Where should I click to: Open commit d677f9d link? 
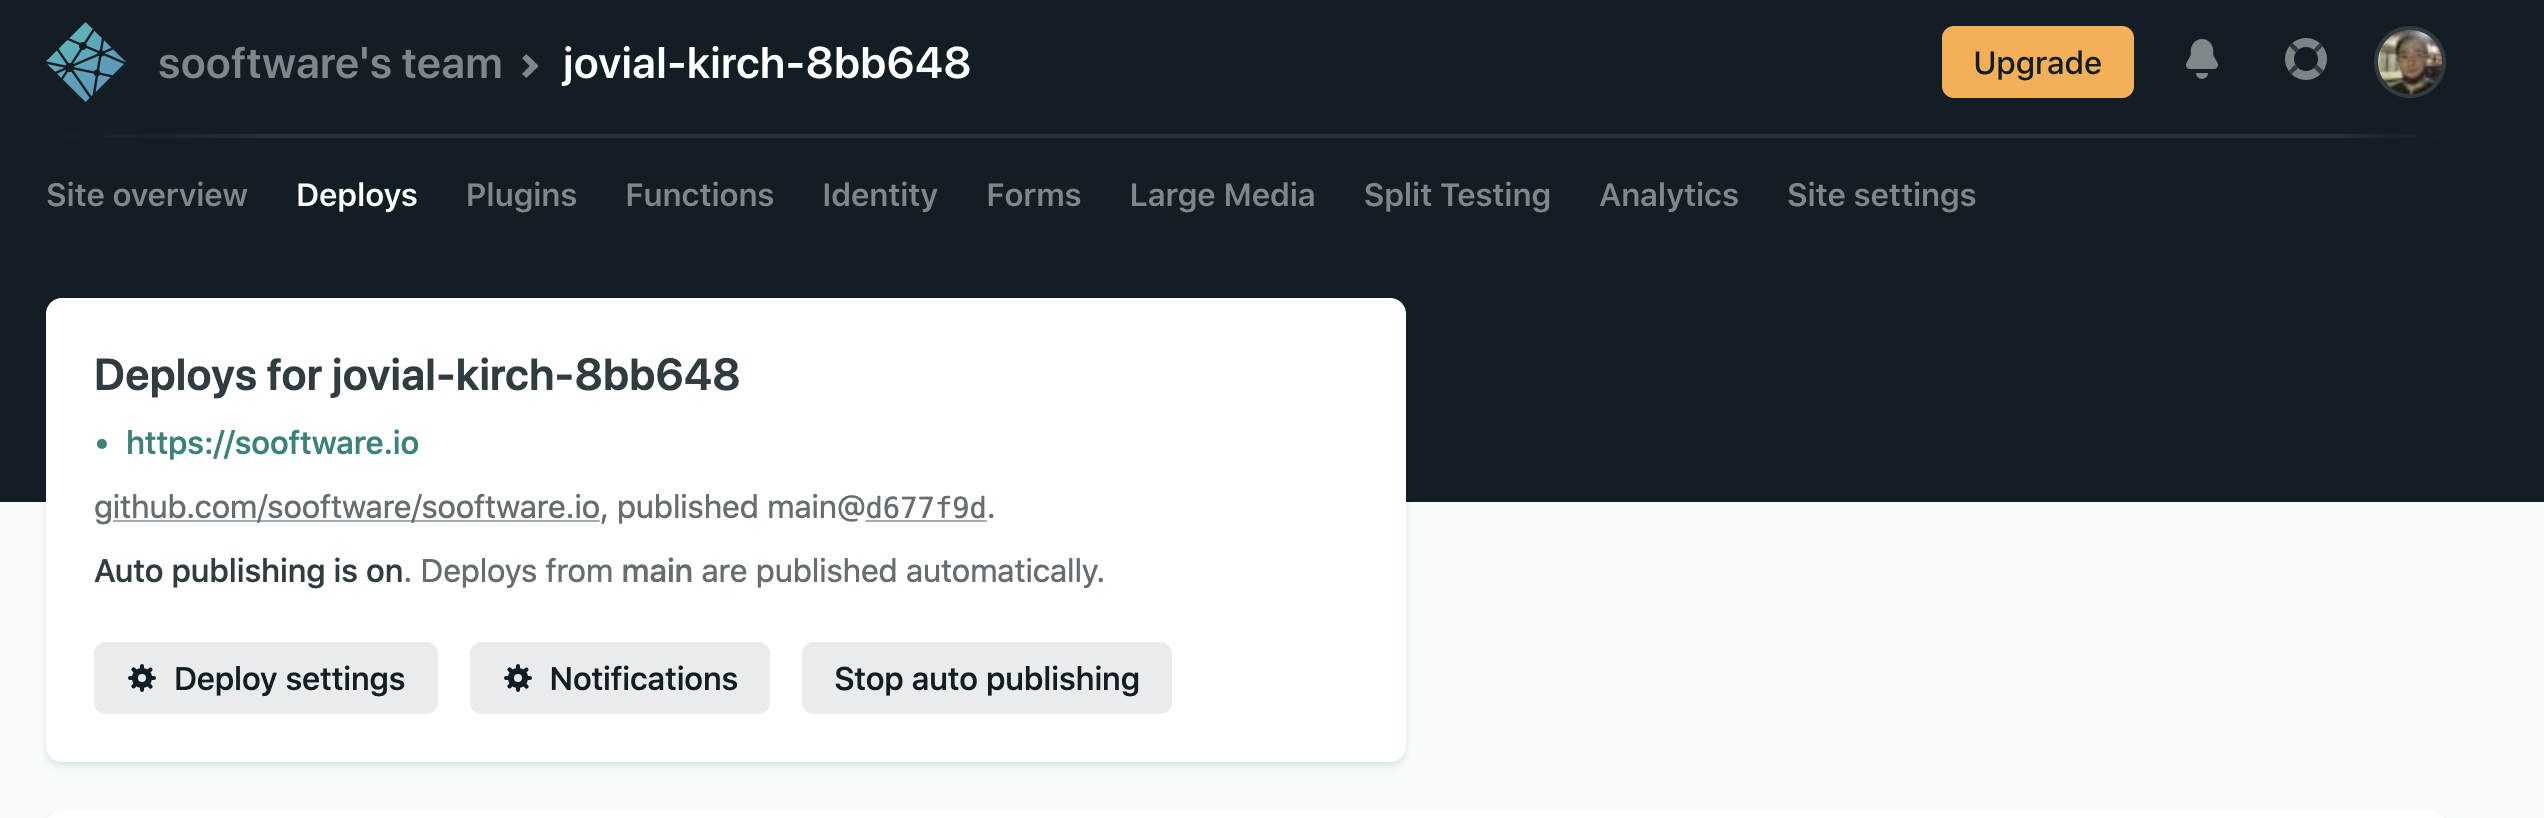coord(926,507)
